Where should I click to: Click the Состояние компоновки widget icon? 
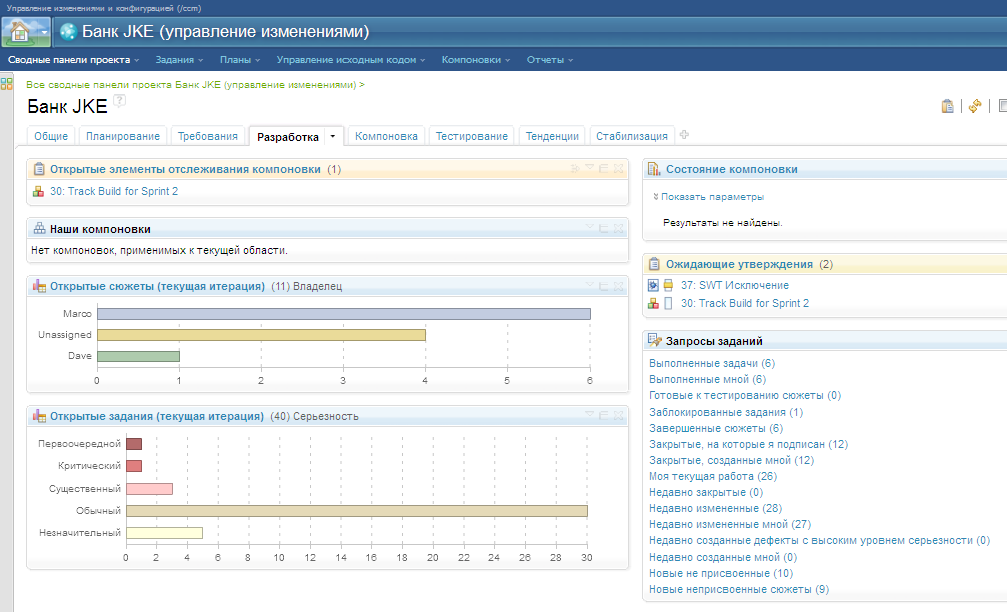(654, 169)
